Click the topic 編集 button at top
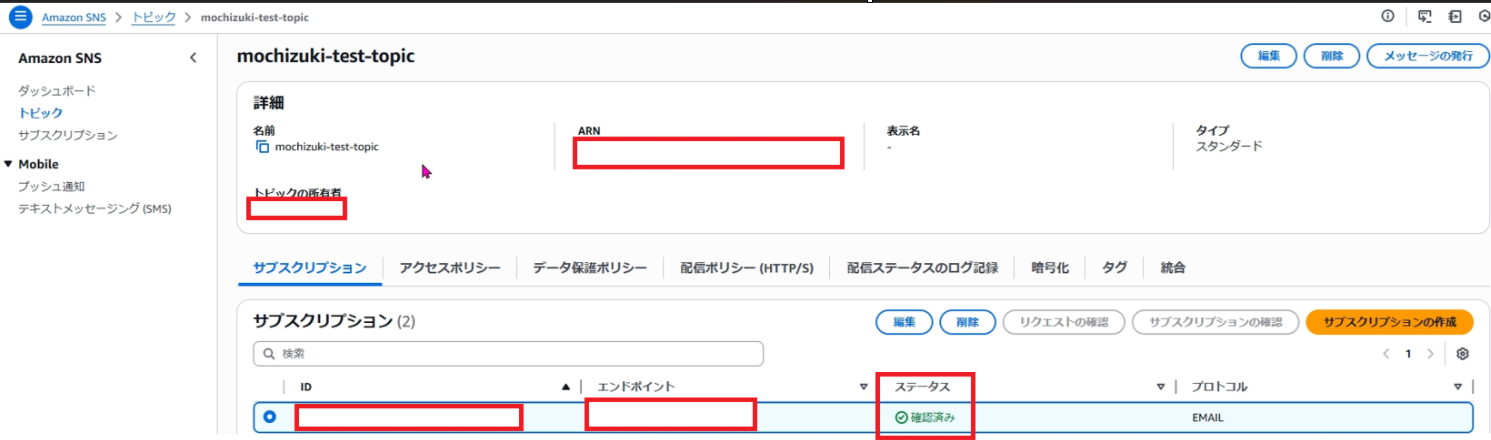 click(1269, 56)
